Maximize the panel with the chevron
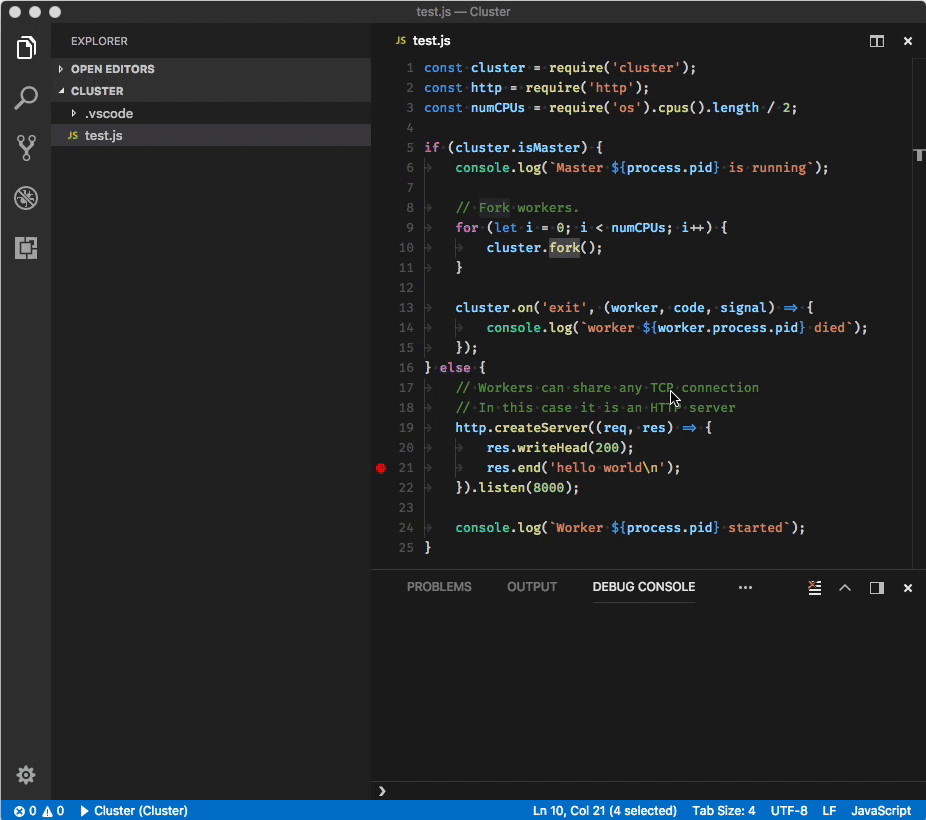Image resolution: width=926 pixels, height=820 pixels. [x=845, y=588]
